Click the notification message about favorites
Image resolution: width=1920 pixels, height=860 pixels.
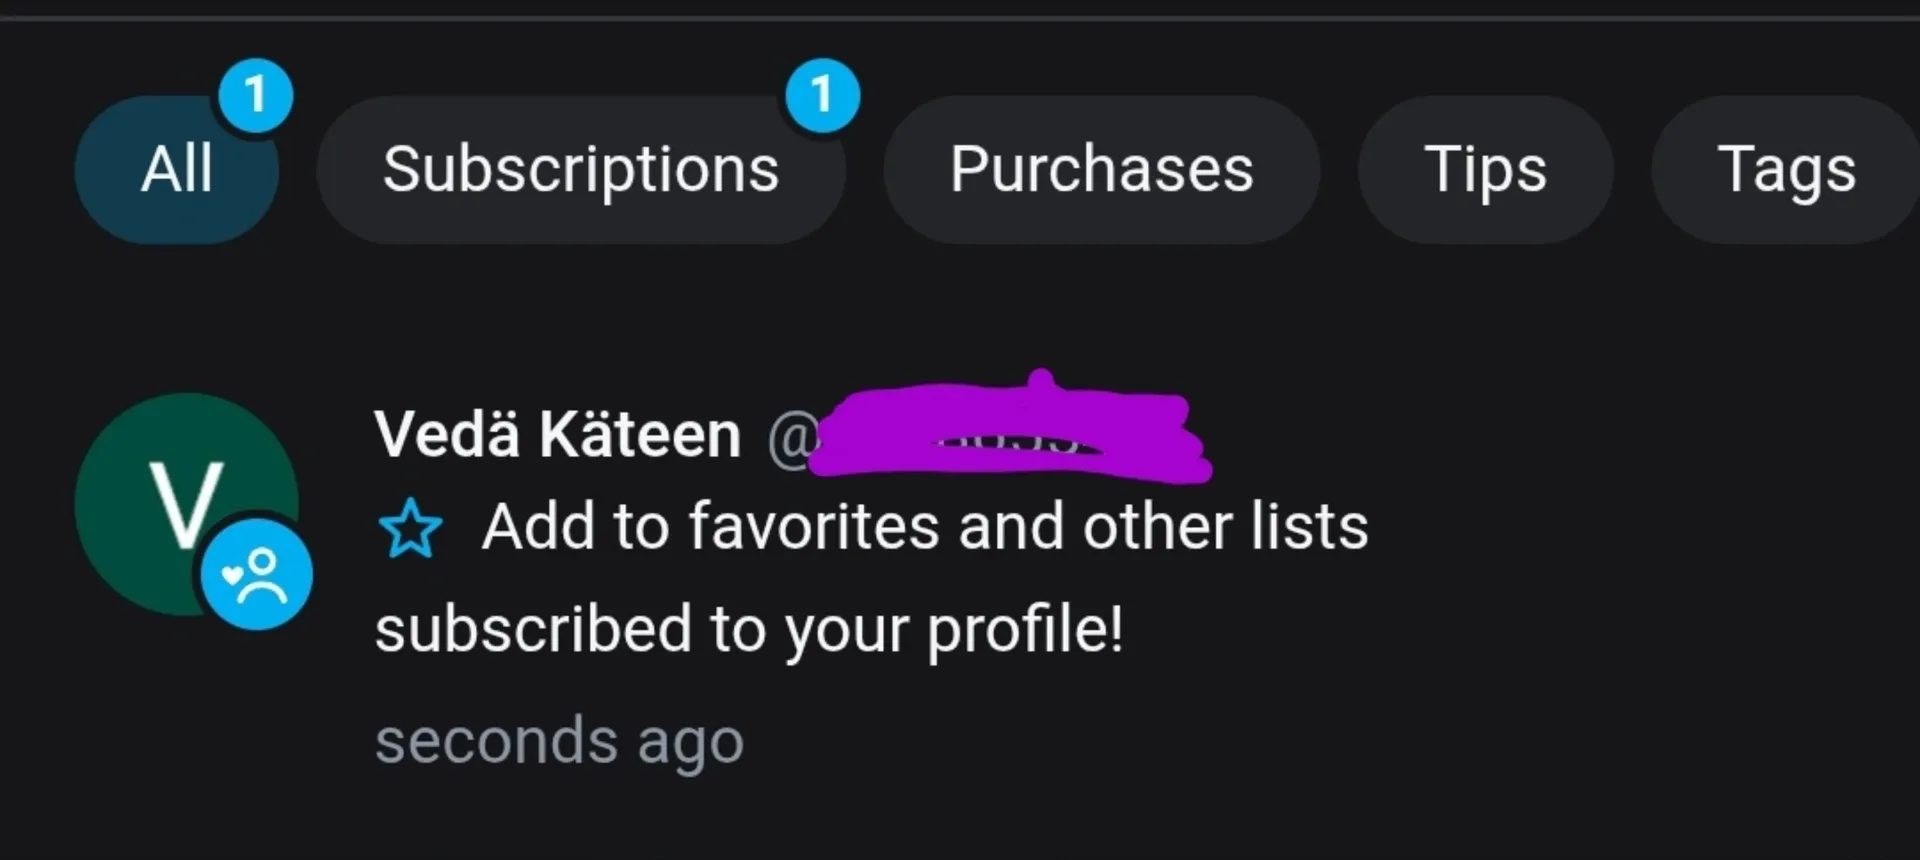(x=920, y=525)
